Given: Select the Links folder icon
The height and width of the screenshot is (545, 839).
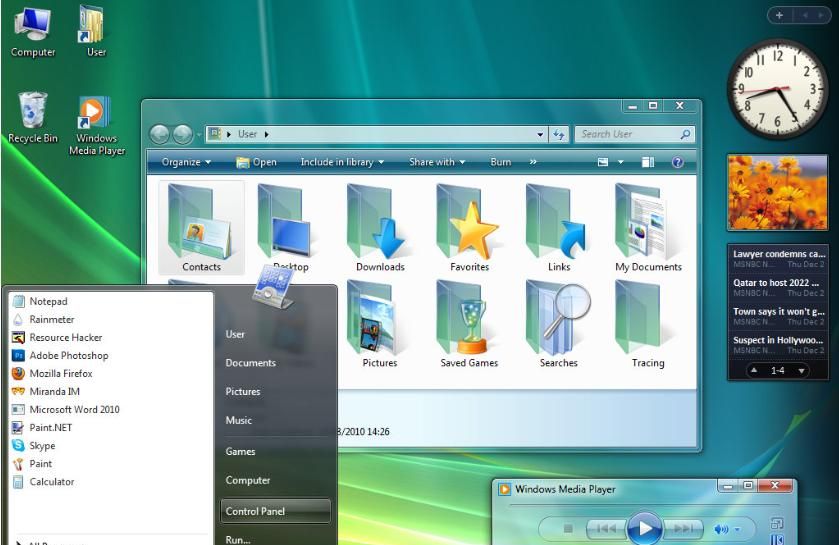Looking at the screenshot, I should pyautogui.click(x=559, y=227).
